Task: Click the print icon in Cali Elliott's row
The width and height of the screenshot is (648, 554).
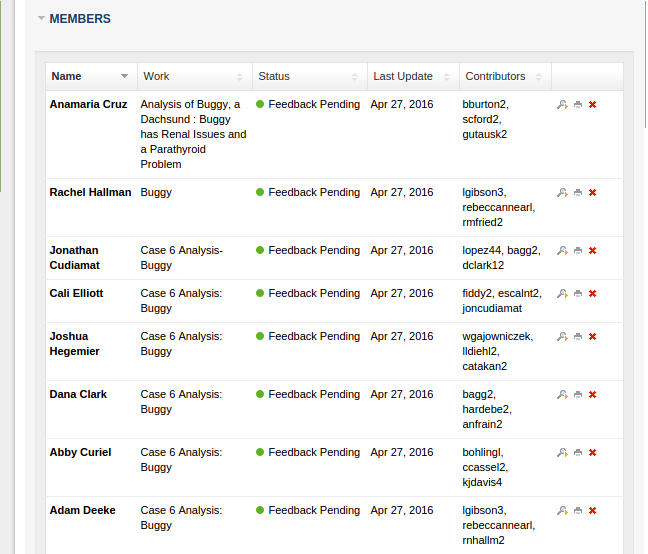Action: click(578, 294)
